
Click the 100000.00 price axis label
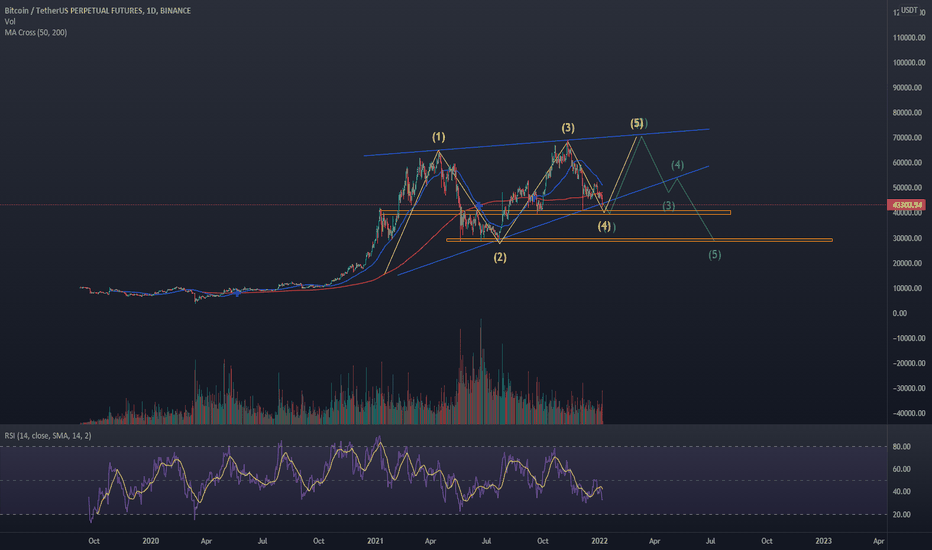(x=909, y=62)
